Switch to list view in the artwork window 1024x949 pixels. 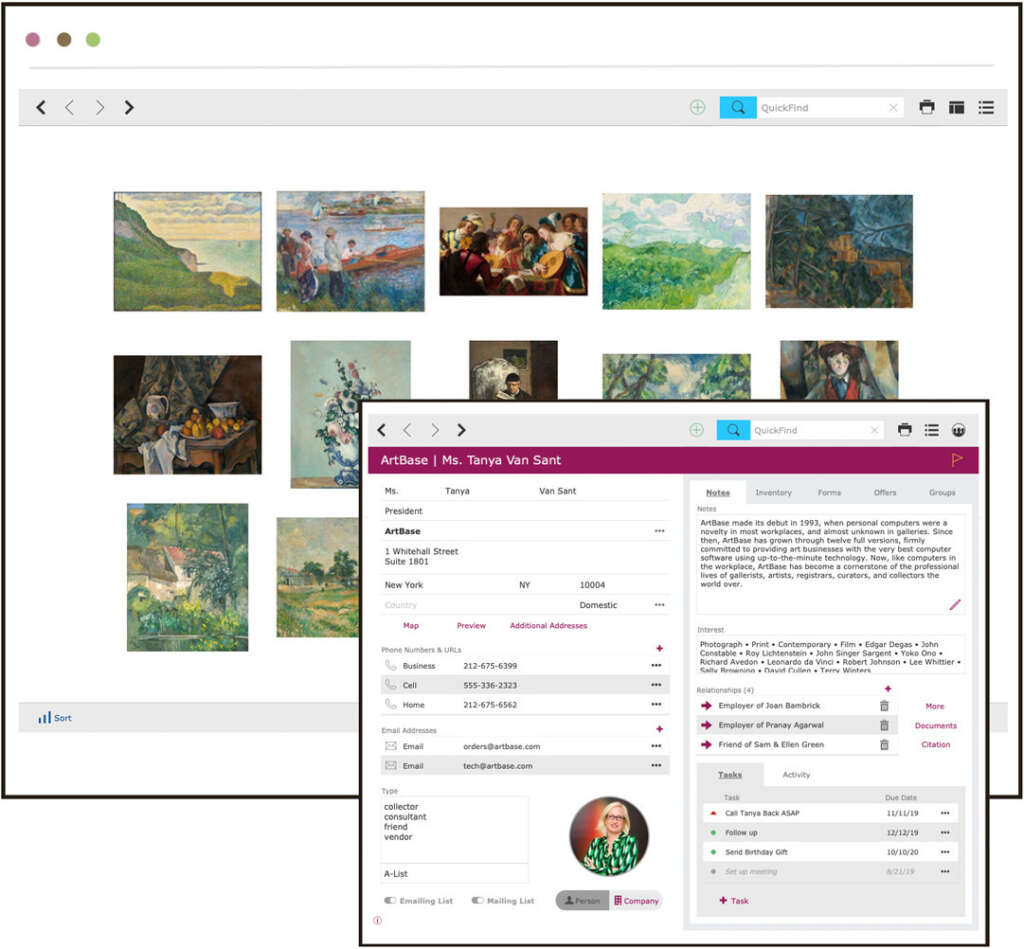click(986, 107)
